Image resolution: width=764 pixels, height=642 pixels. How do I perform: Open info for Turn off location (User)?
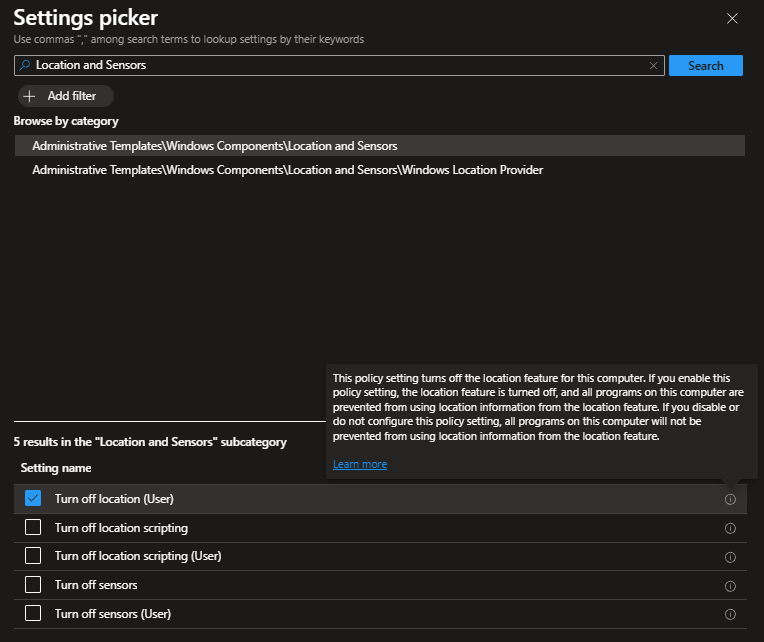730,499
